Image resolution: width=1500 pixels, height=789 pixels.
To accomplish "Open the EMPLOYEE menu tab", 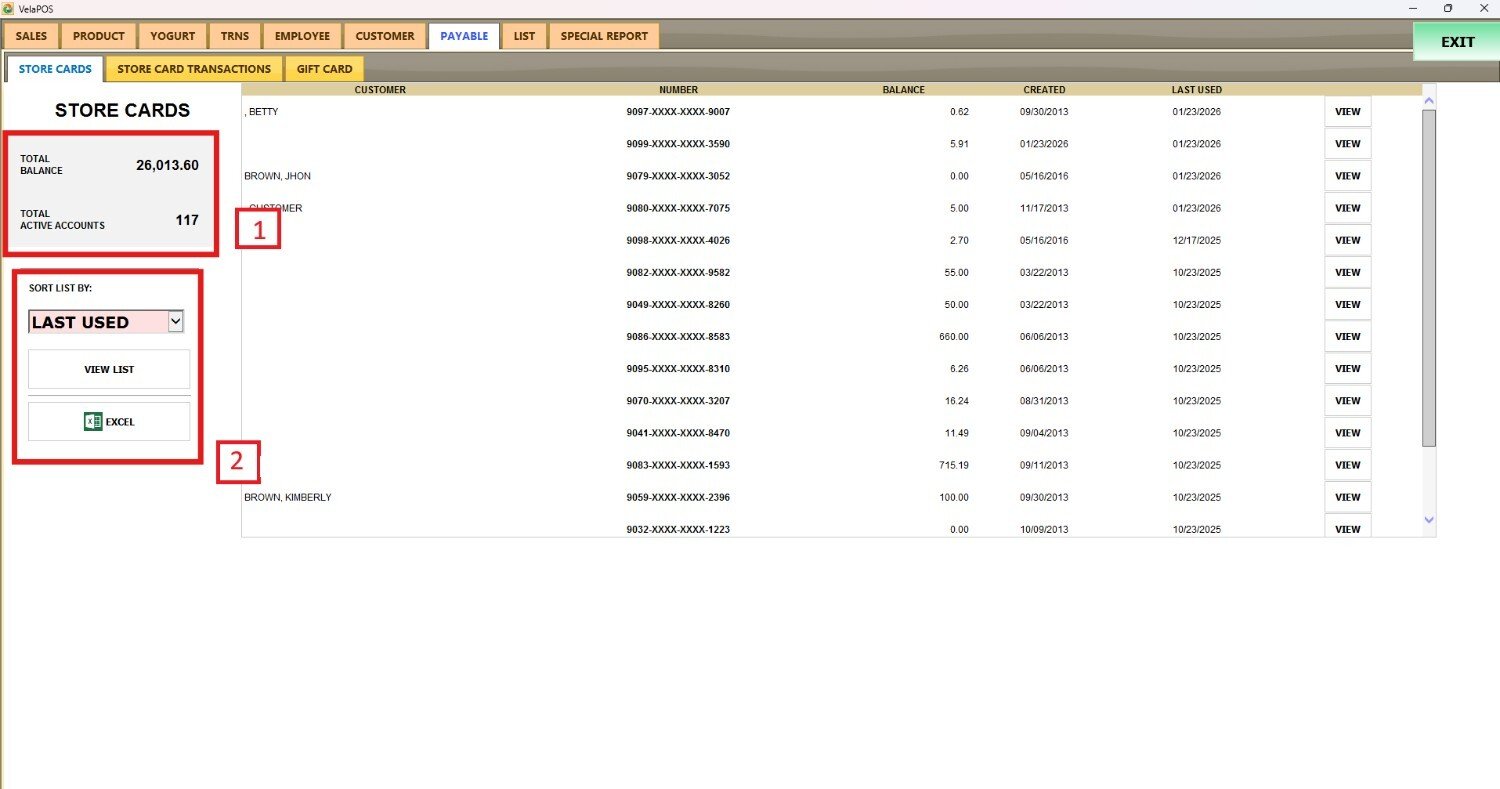I will click(302, 36).
